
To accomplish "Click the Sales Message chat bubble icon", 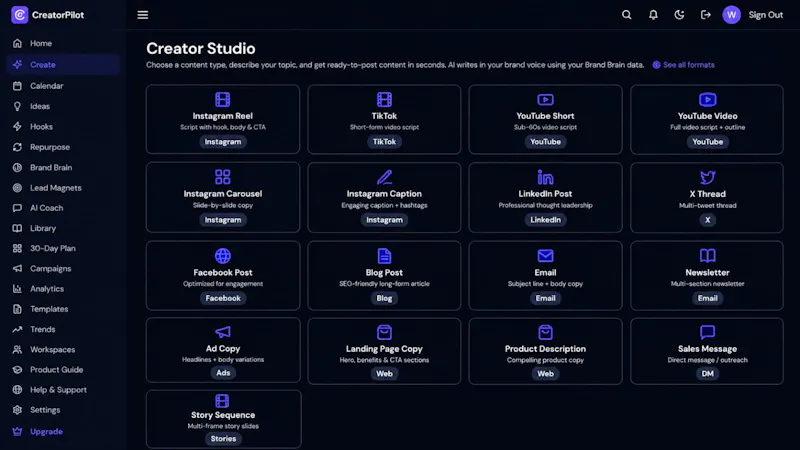I will pos(707,332).
